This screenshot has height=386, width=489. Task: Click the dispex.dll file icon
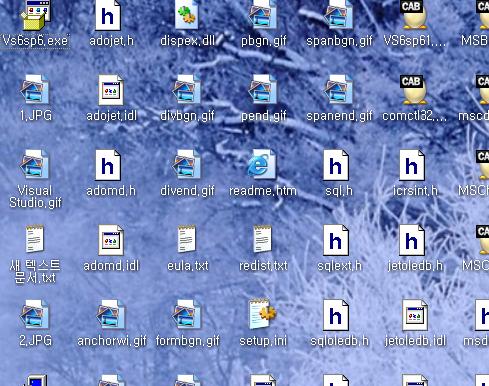pos(187,15)
